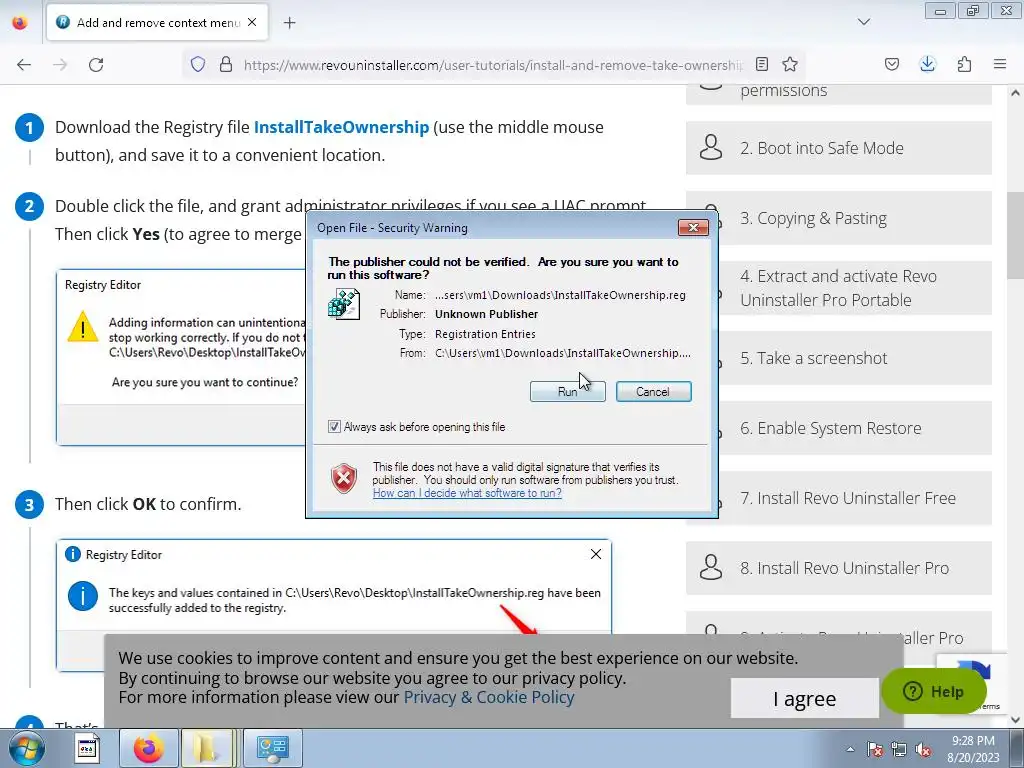Click the registration entries file icon in dialog
The width and height of the screenshot is (1024, 768).
[x=344, y=304]
